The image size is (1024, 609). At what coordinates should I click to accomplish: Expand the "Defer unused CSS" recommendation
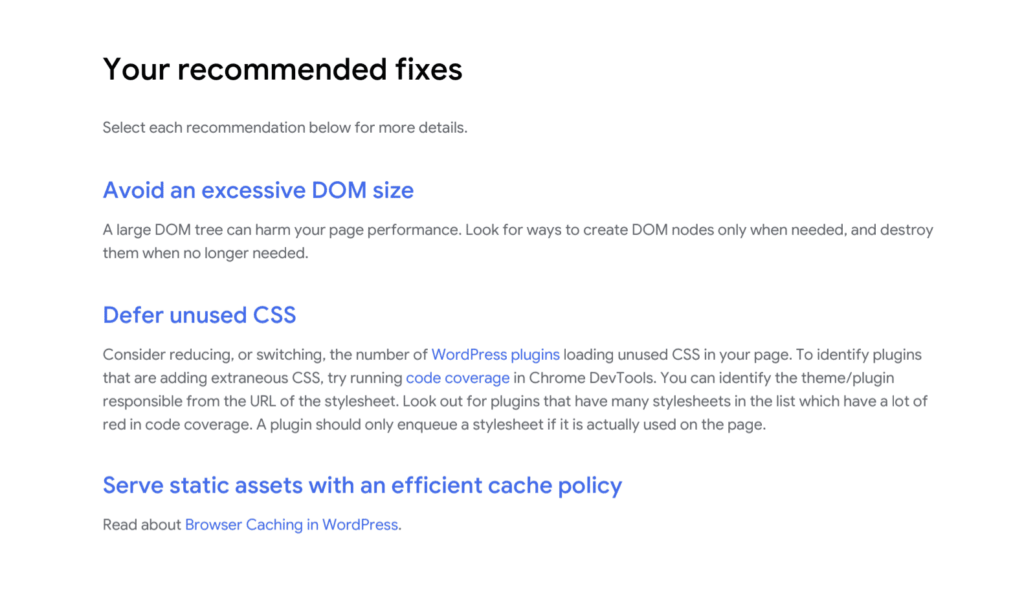(x=199, y=315)
